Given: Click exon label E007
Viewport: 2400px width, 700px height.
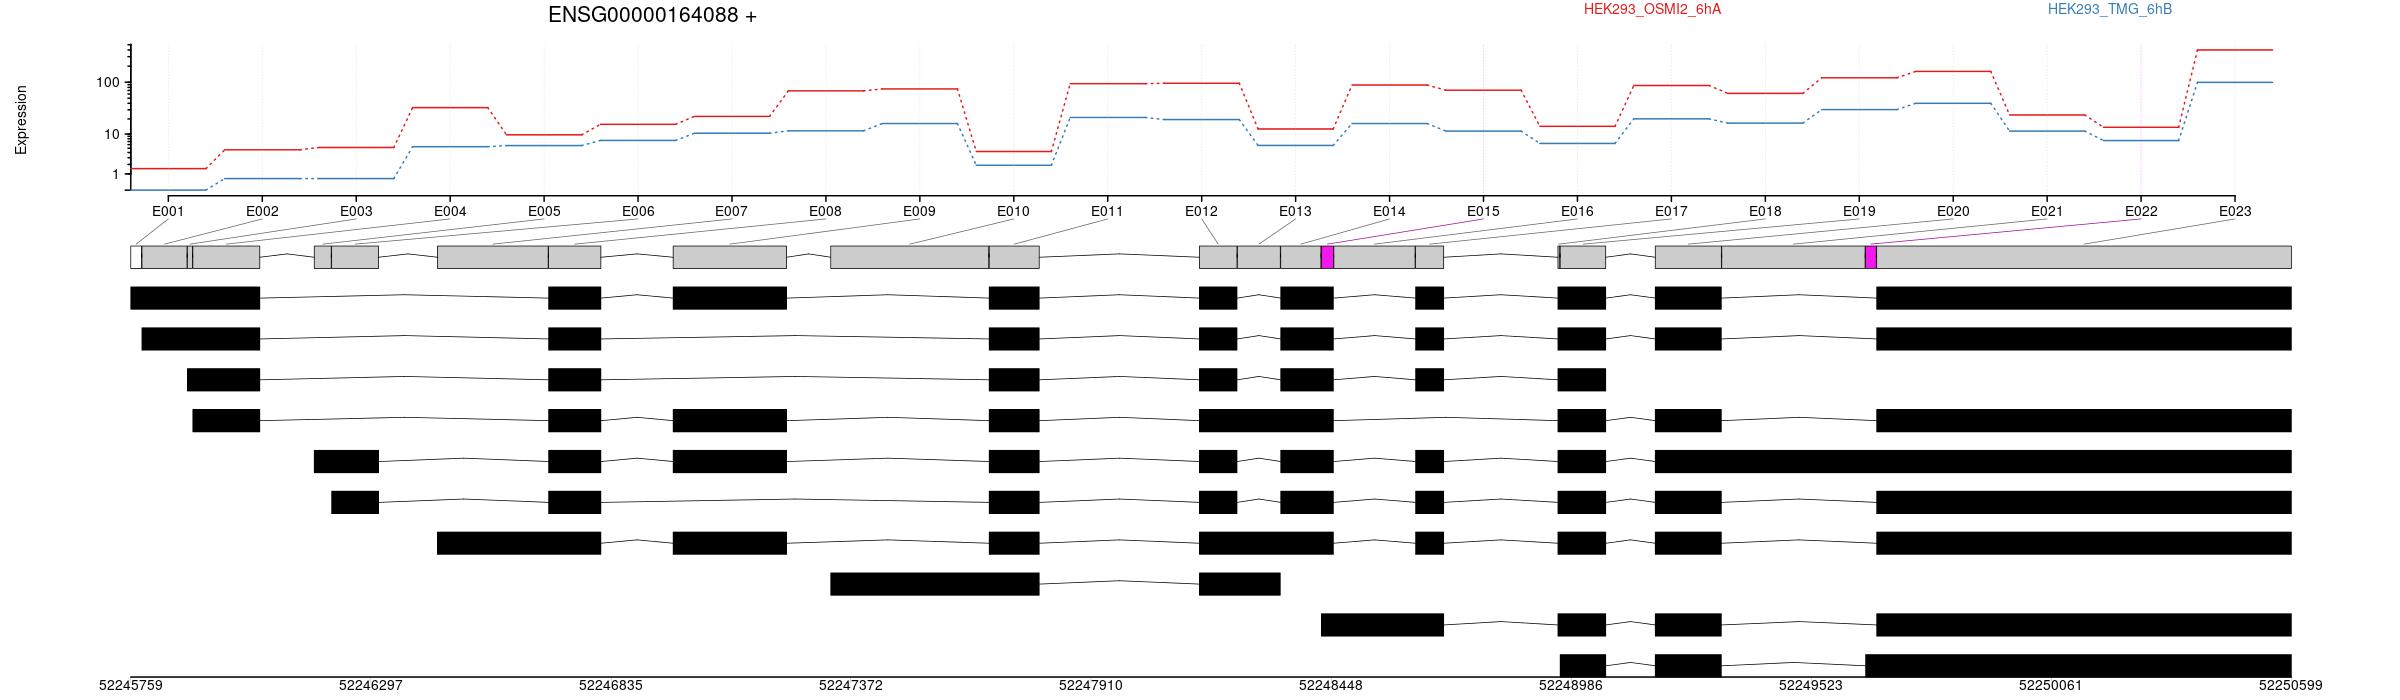Looking at the screenshot, I should coord(731,211).
